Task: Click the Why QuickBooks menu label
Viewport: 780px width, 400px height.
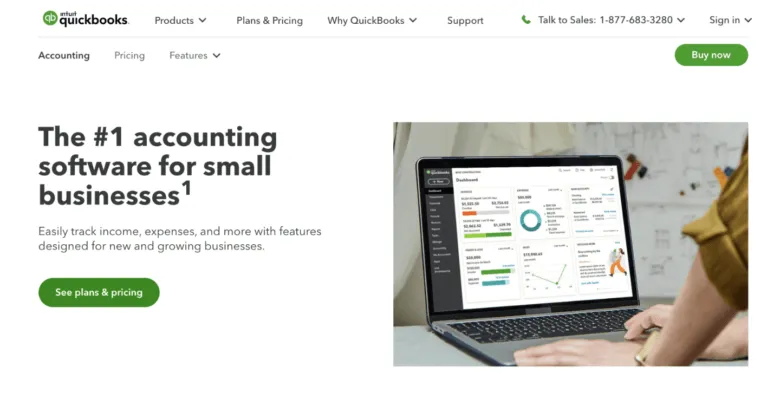Action: pyautogui.click(x=366, y=20)
